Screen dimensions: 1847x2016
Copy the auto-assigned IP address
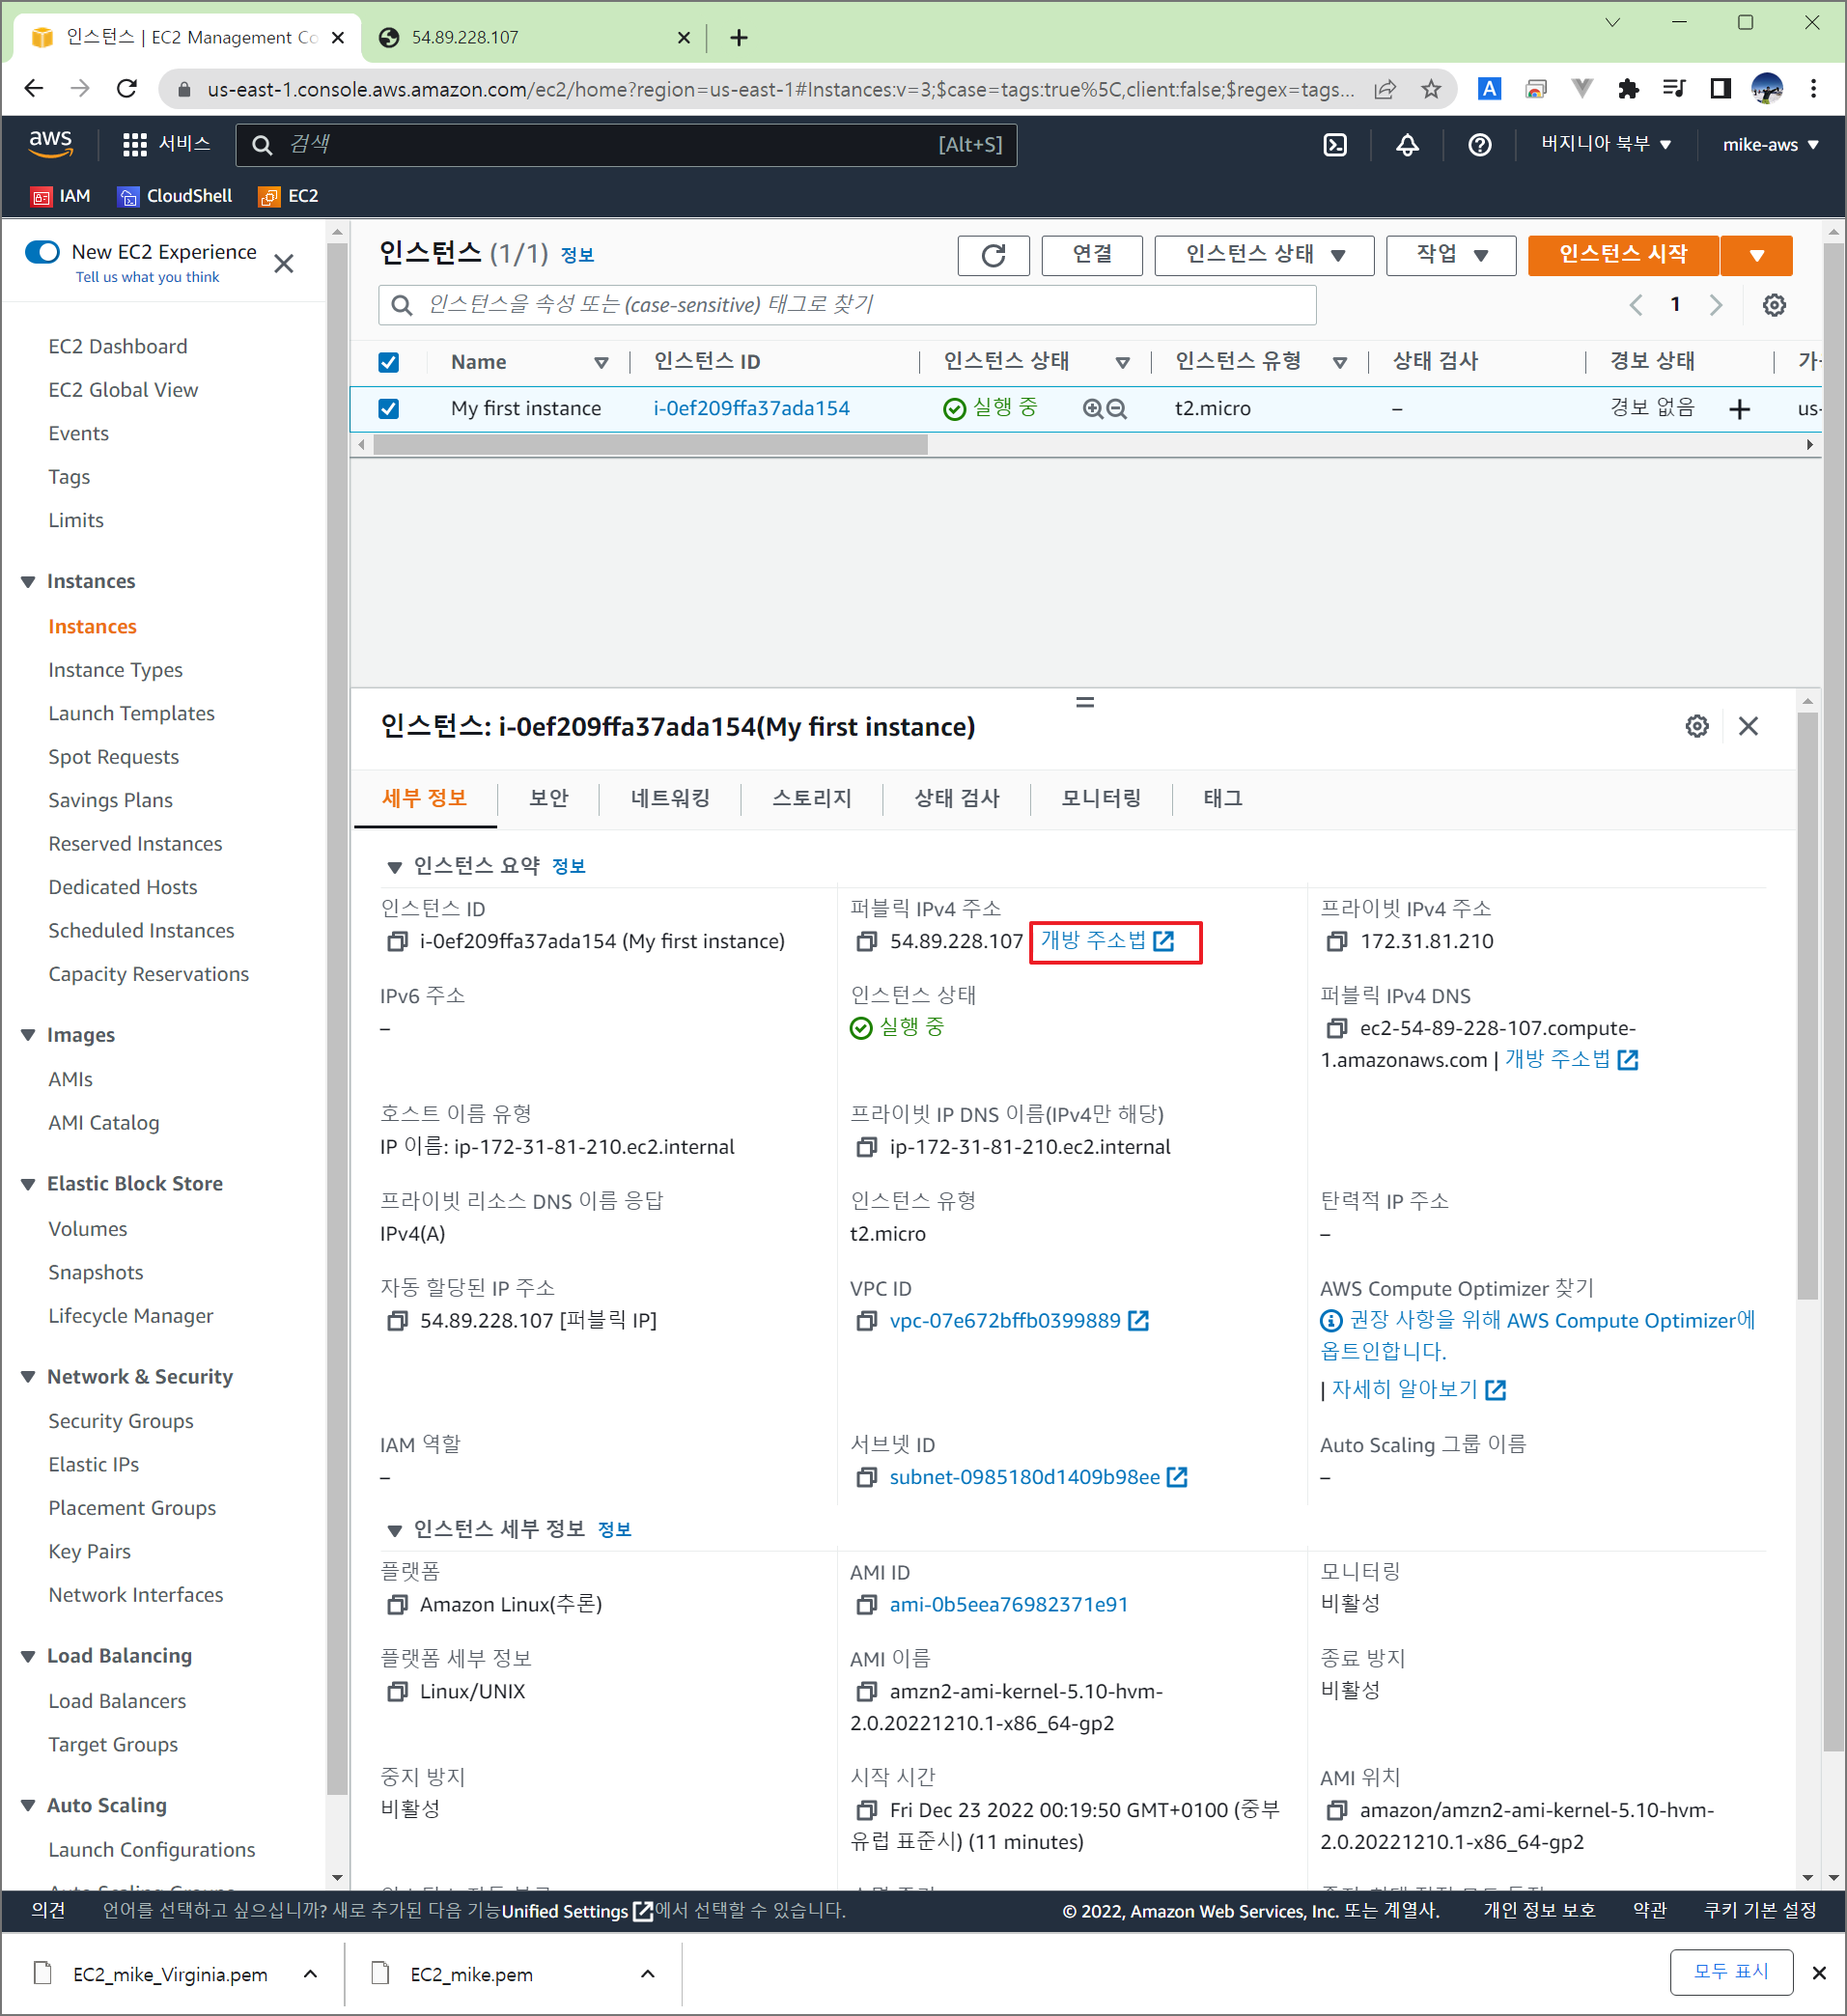397,1321
